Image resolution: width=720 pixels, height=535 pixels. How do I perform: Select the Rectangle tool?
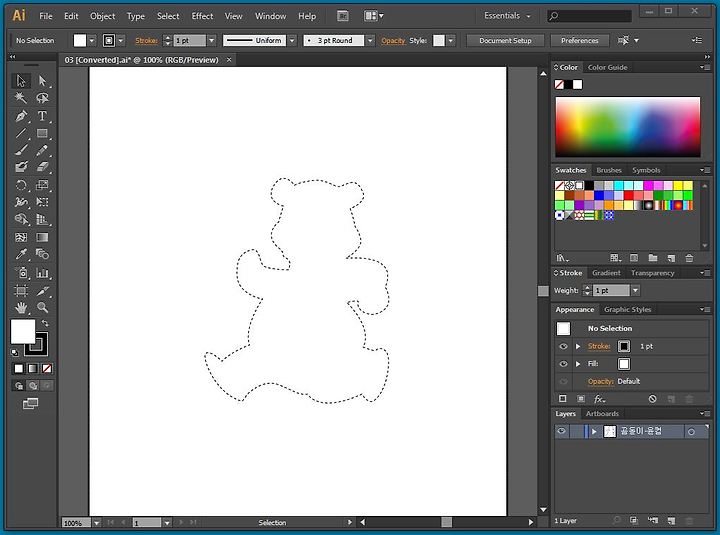pyautogui.click(x=42, y=133)
